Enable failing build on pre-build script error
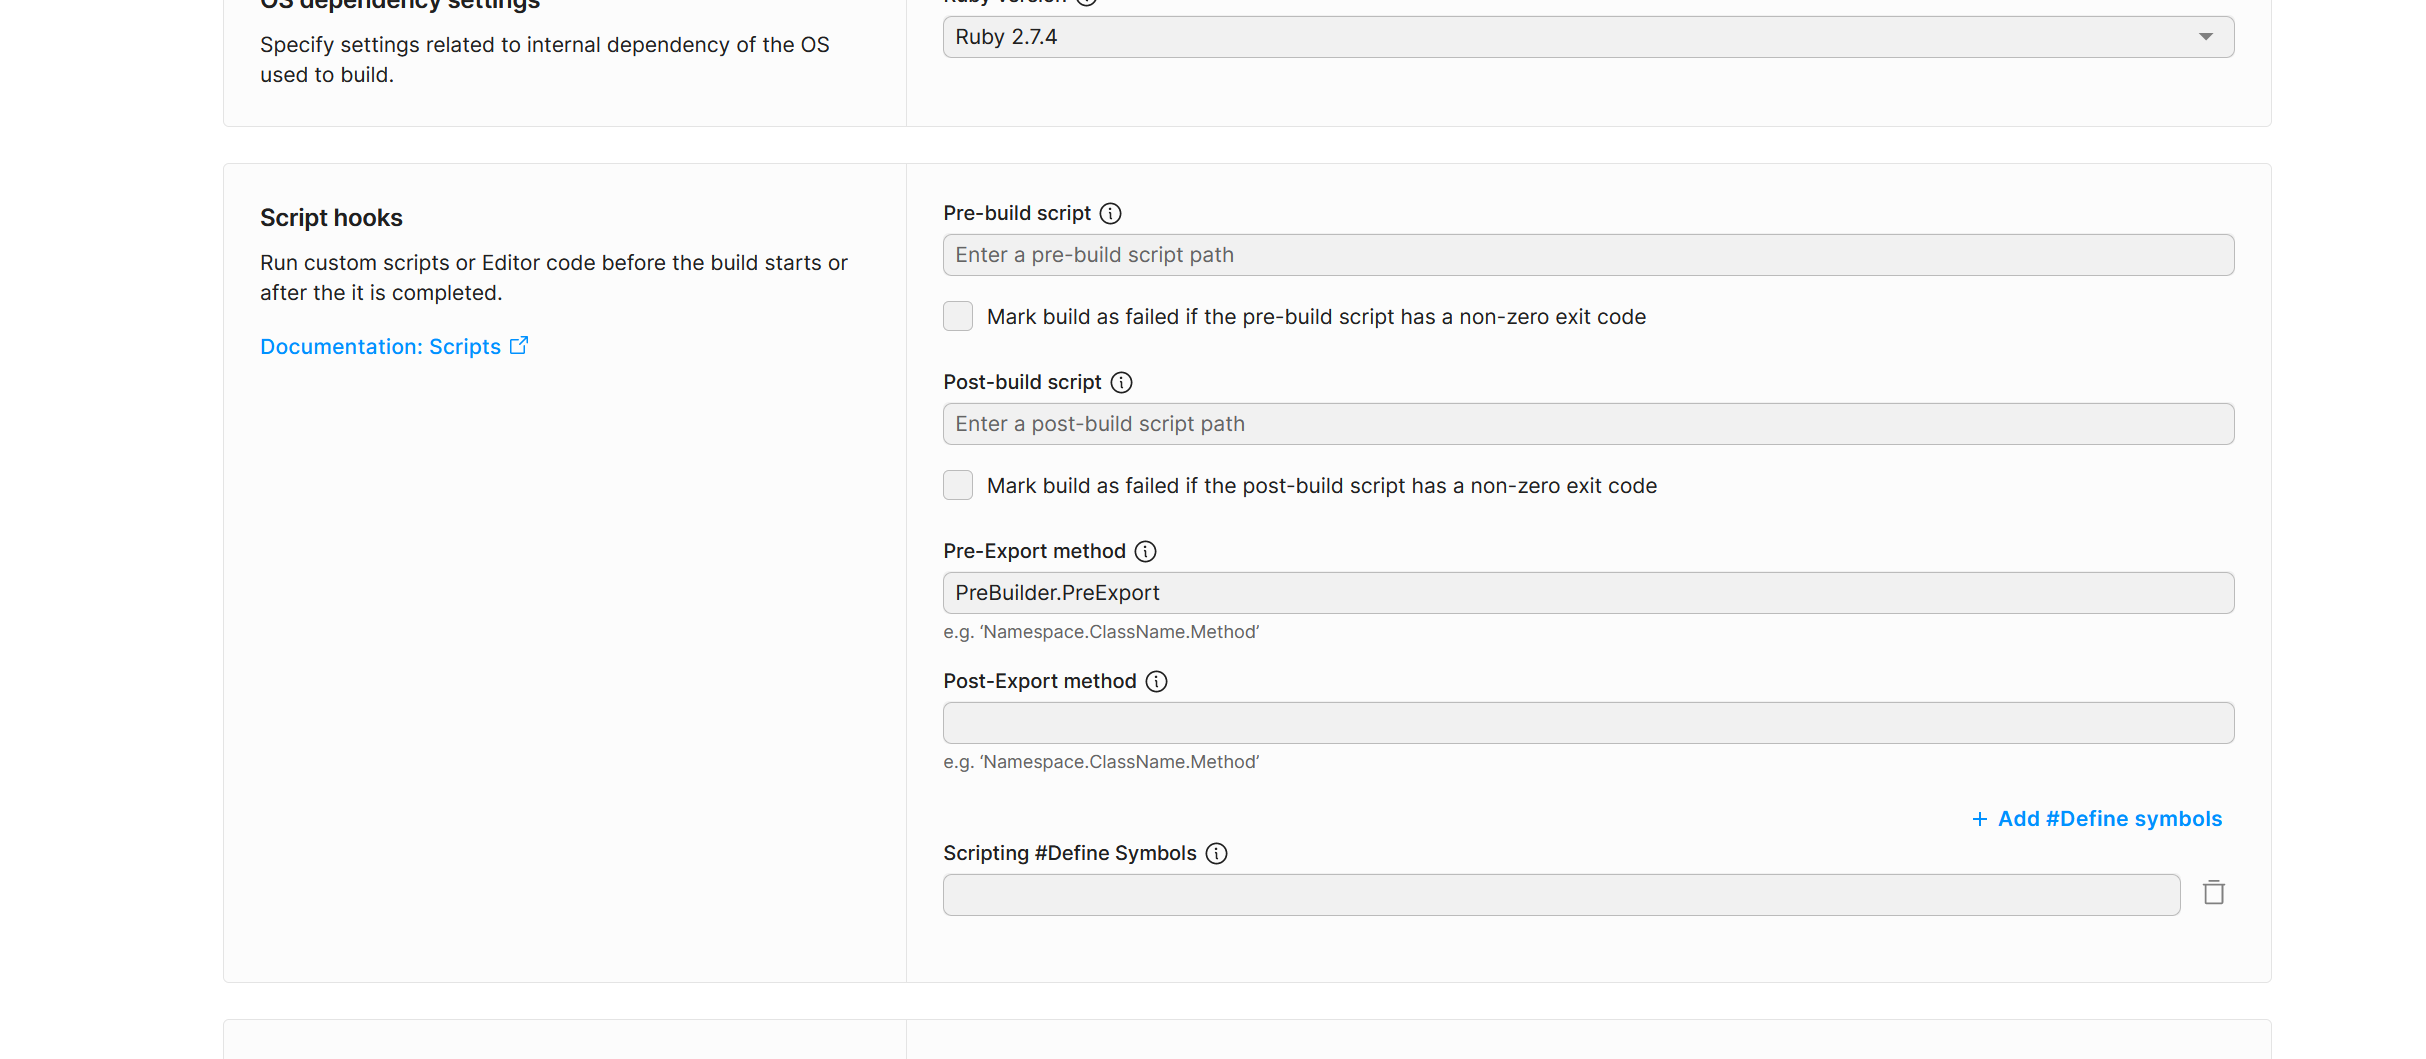Image resolution: width=2426 pixels, height=1059 pixels. (x=957, y=316)
